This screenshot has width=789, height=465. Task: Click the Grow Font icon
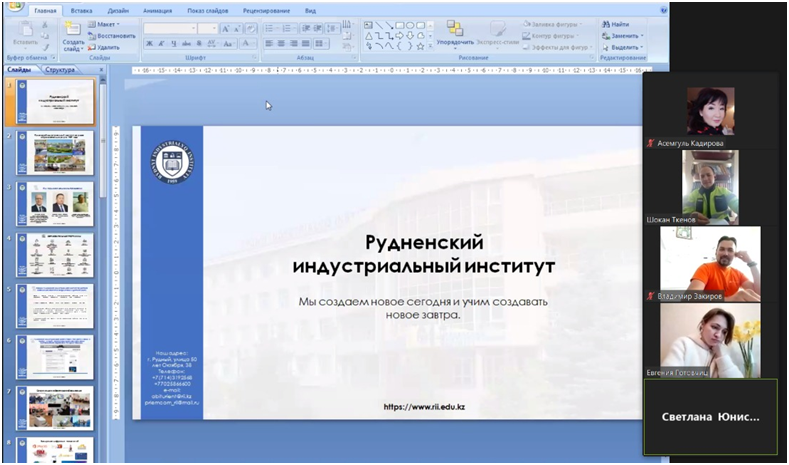(226, 29)
